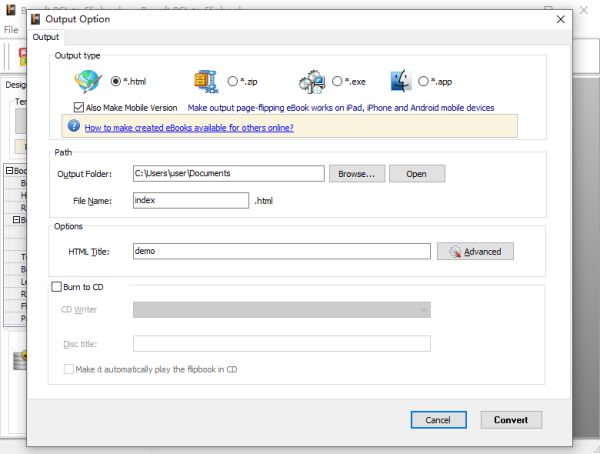
Task: Click the EXE gears output icon
Action: [x=312, y=82]
